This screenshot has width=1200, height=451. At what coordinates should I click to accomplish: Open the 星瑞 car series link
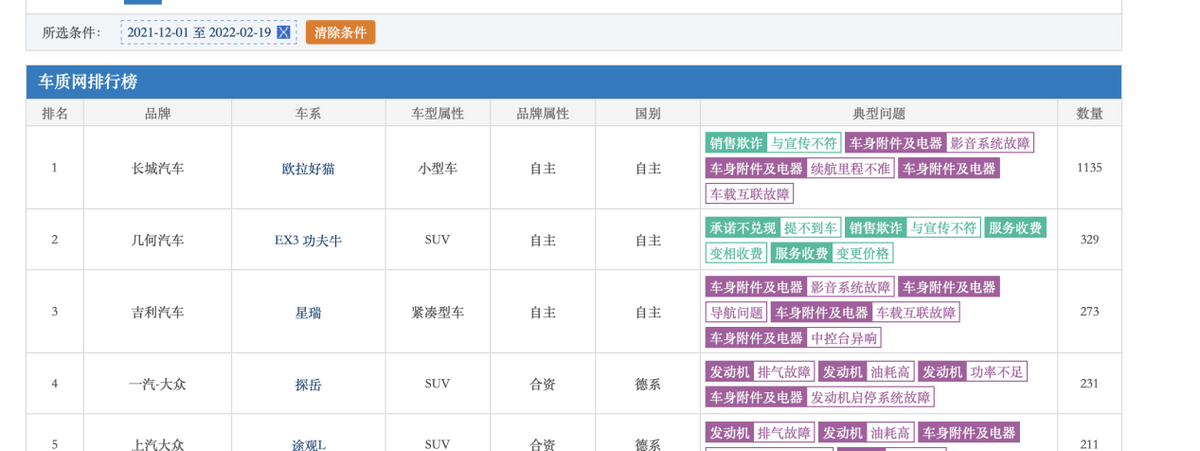tap(308, 312)
